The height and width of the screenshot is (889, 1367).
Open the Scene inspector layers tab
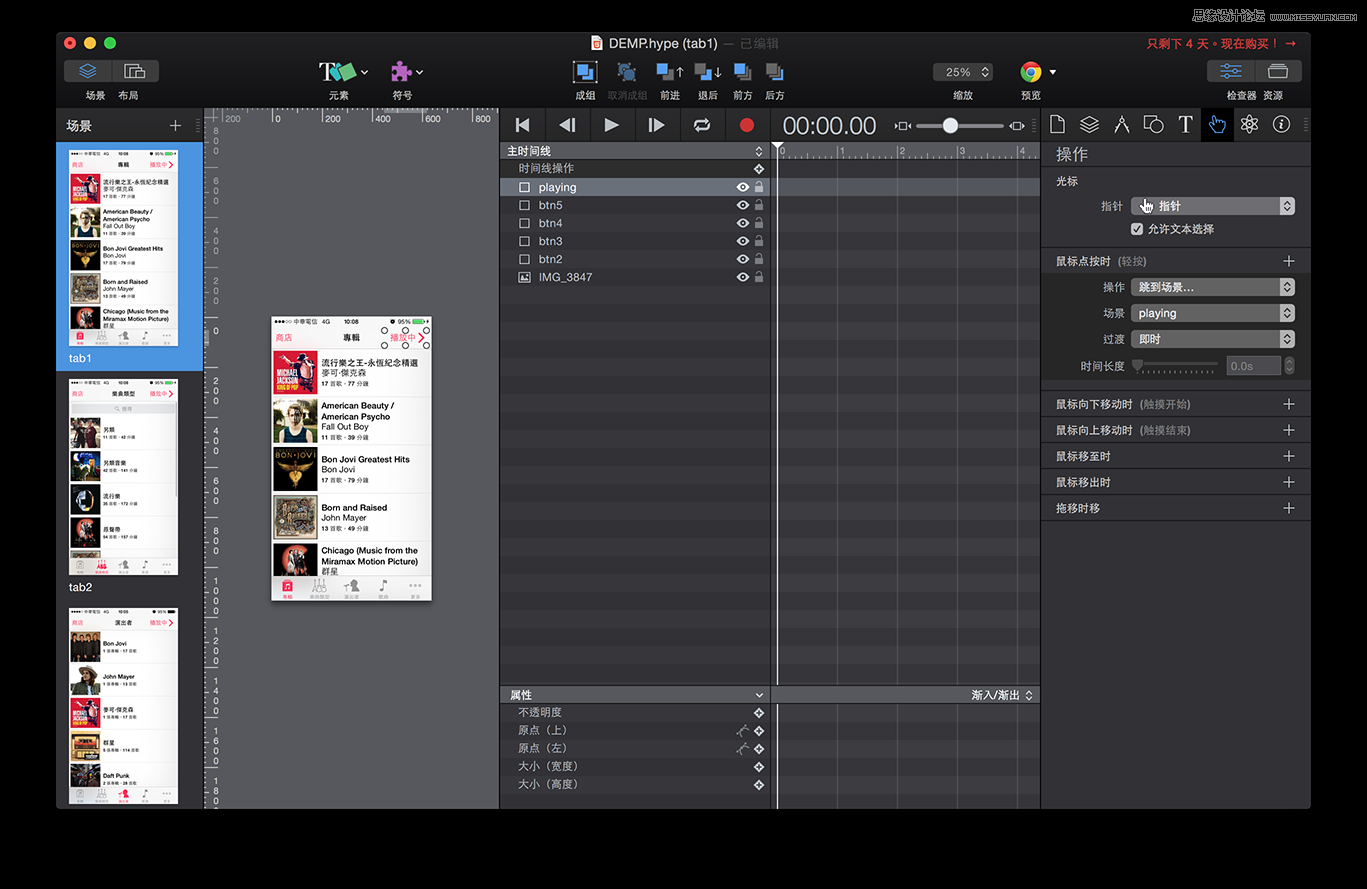click(x=1089, y=124)
